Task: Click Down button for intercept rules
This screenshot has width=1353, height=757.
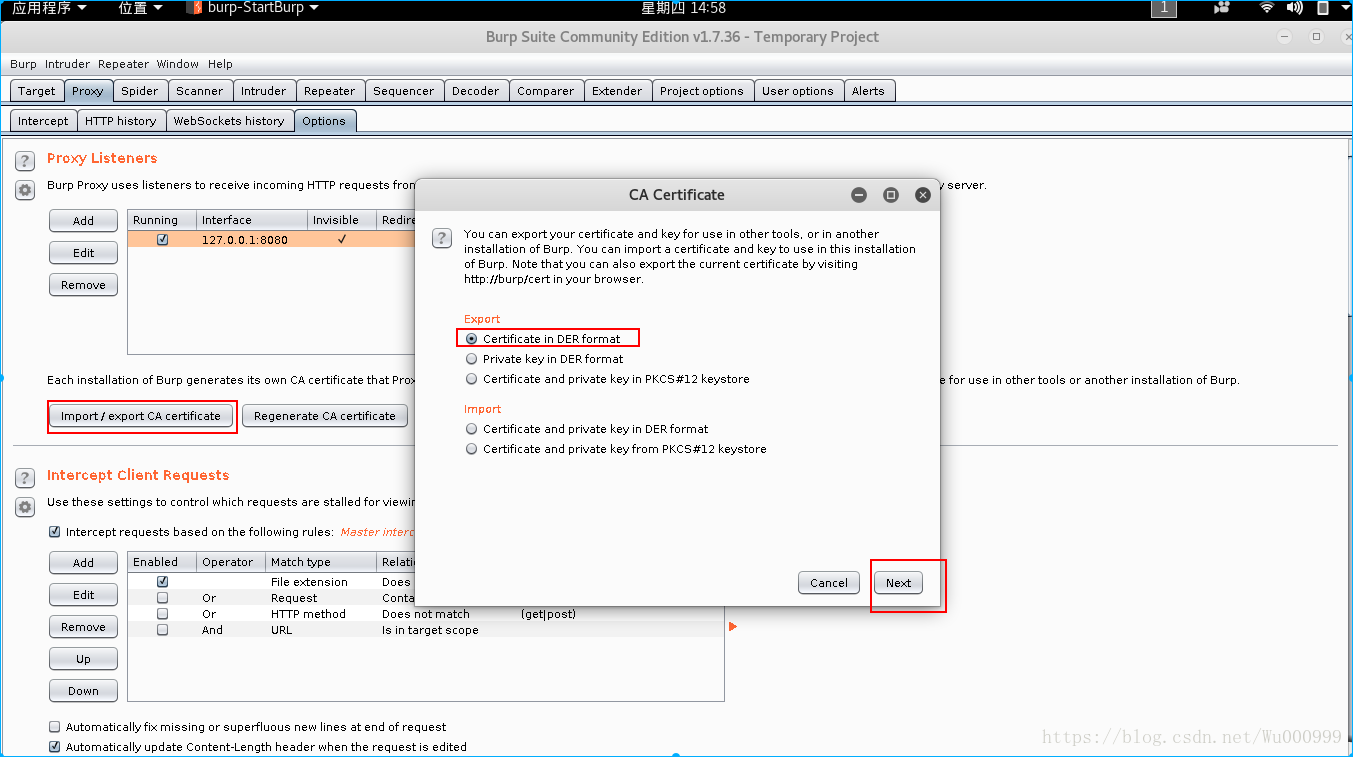Action: click(x=83, y=691)
